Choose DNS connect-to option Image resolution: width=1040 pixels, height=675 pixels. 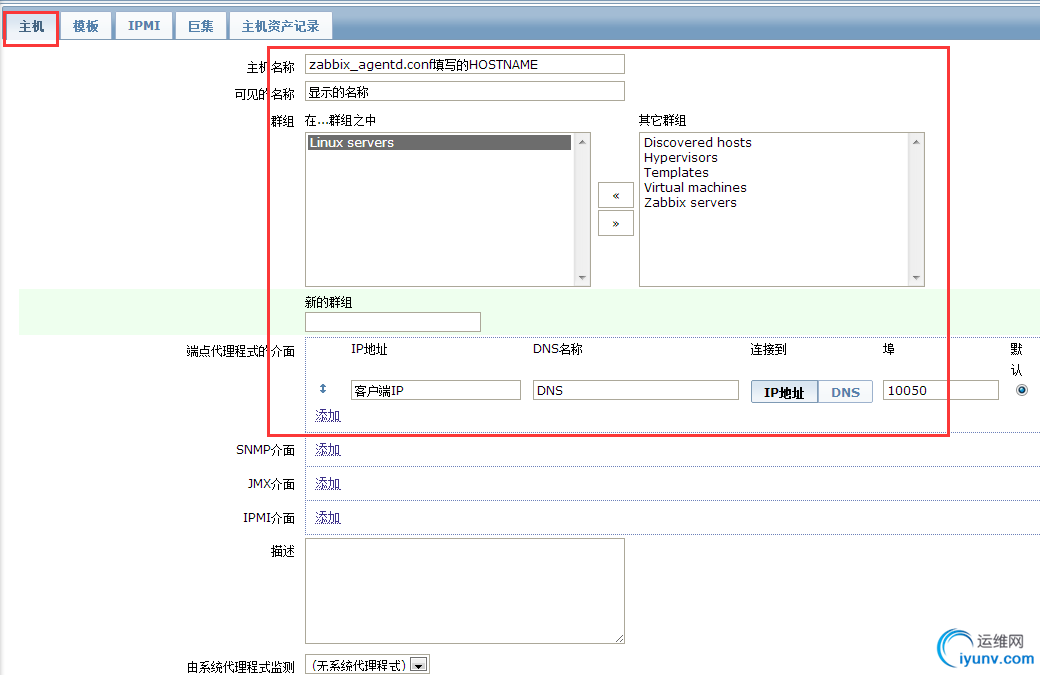[x=845, y=392]
